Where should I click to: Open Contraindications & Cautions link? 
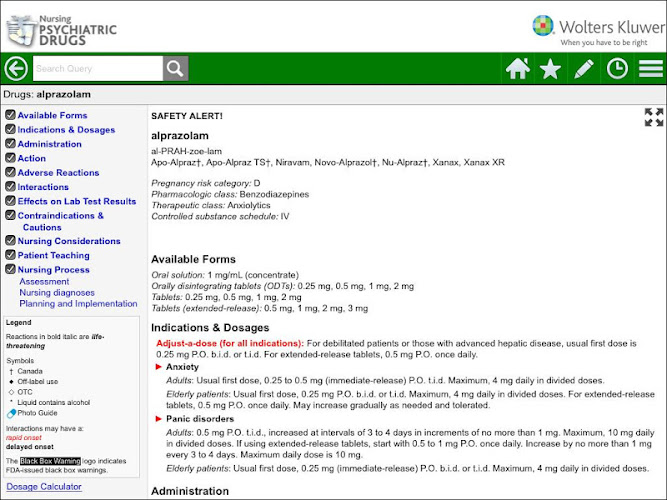[60, 221]
